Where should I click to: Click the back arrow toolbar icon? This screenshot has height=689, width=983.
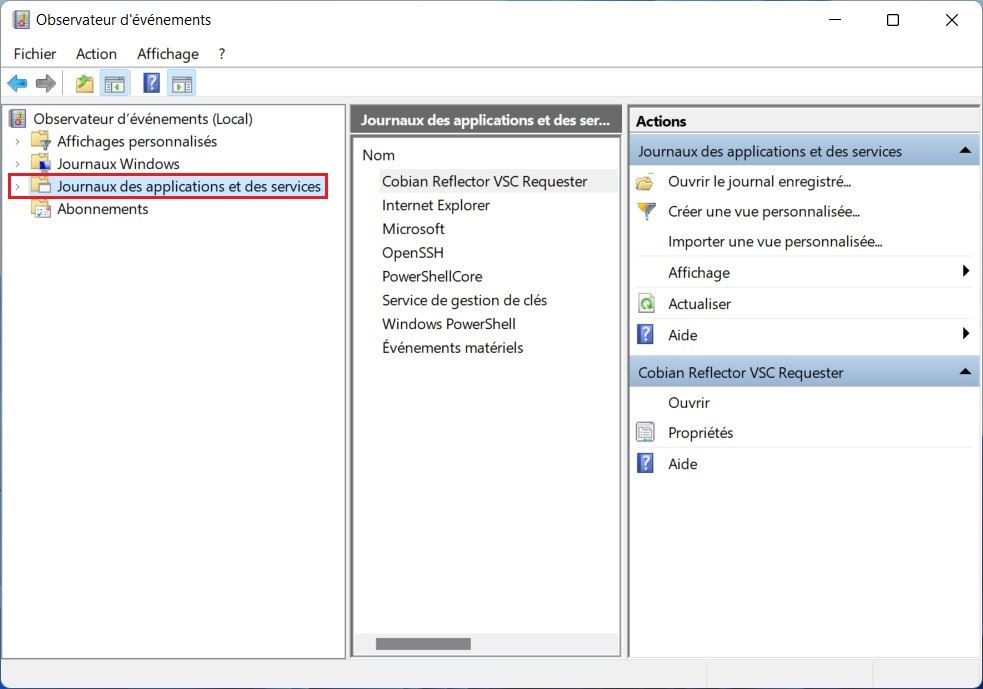pos(17,84)
